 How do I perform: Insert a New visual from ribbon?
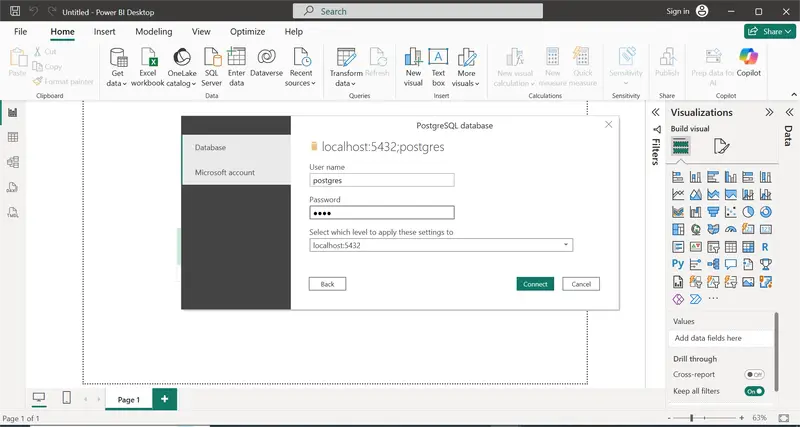click(413, 67)
